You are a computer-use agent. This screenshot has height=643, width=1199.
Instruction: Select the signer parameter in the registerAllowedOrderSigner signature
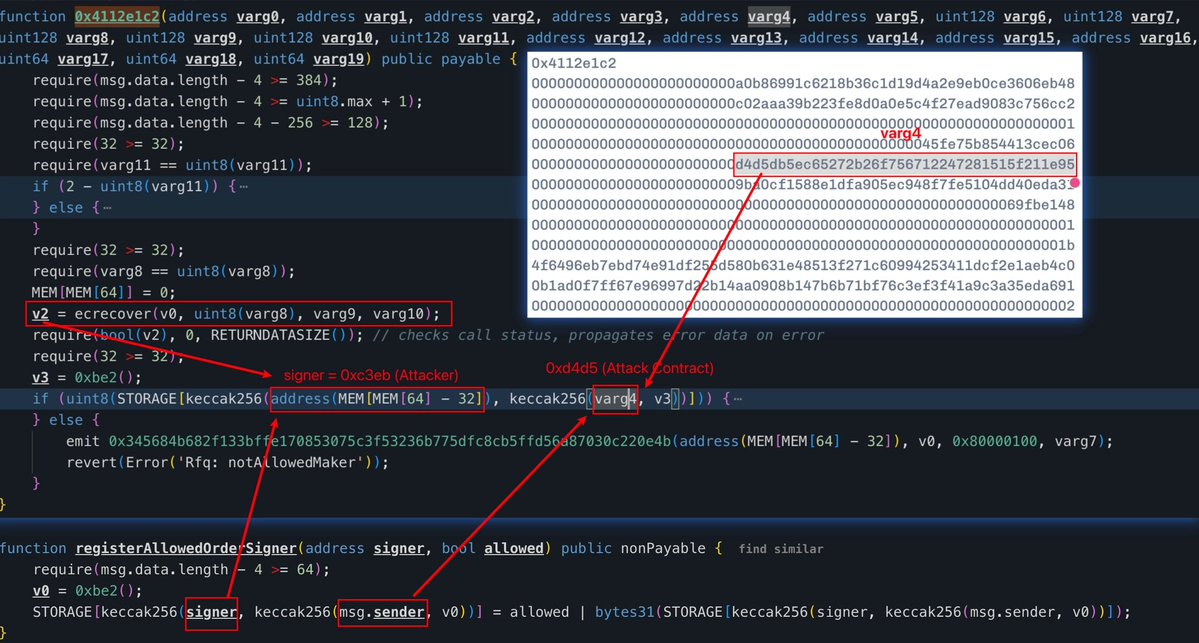(x=398, y=548)
